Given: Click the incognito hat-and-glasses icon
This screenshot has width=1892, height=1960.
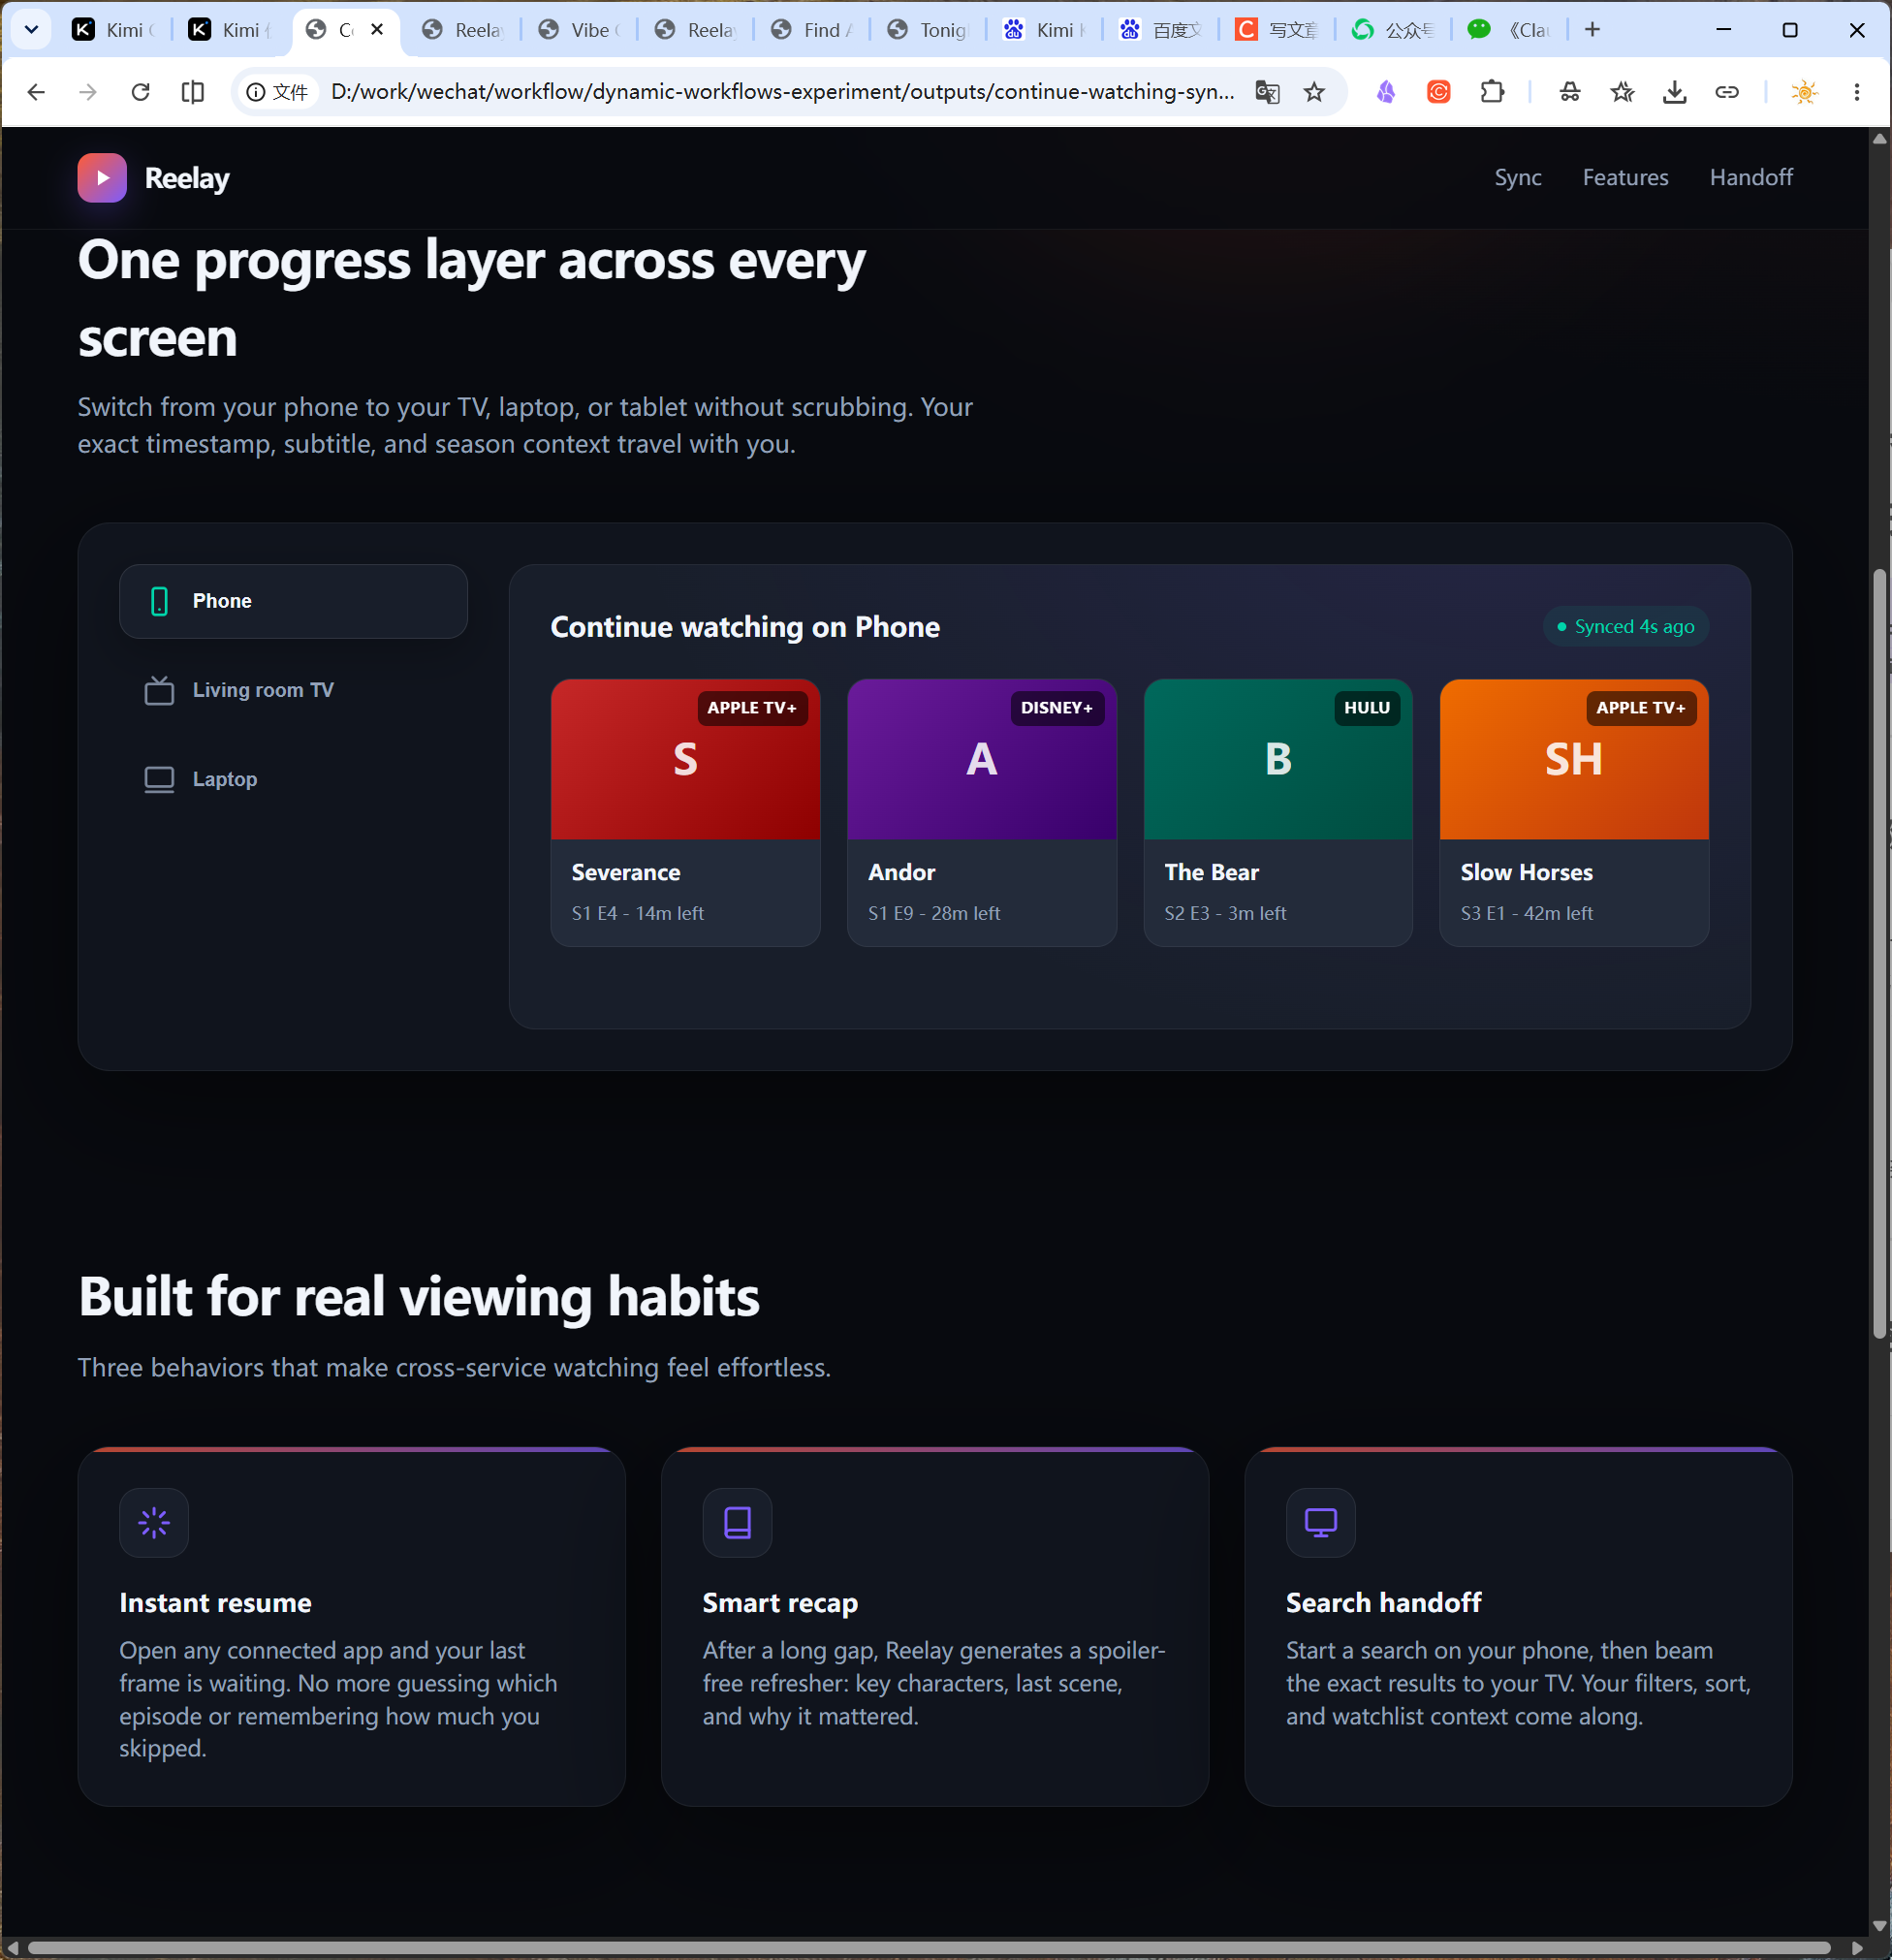Looking at the screenshot, I should [1570, 92].
